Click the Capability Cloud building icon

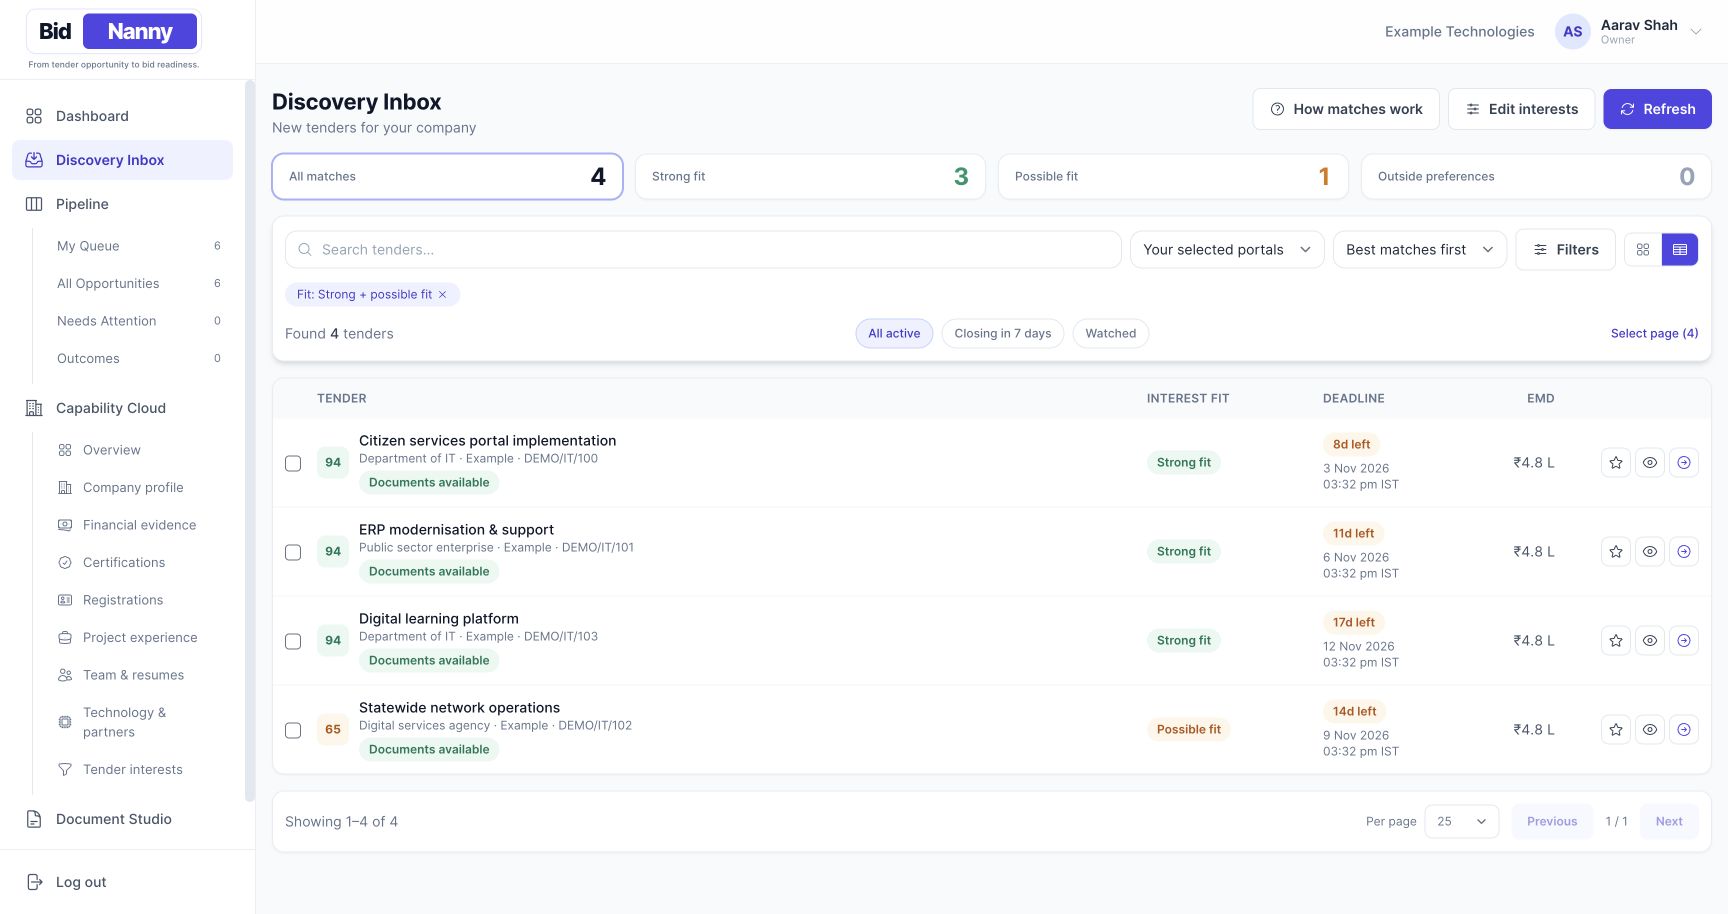[34, 408]
